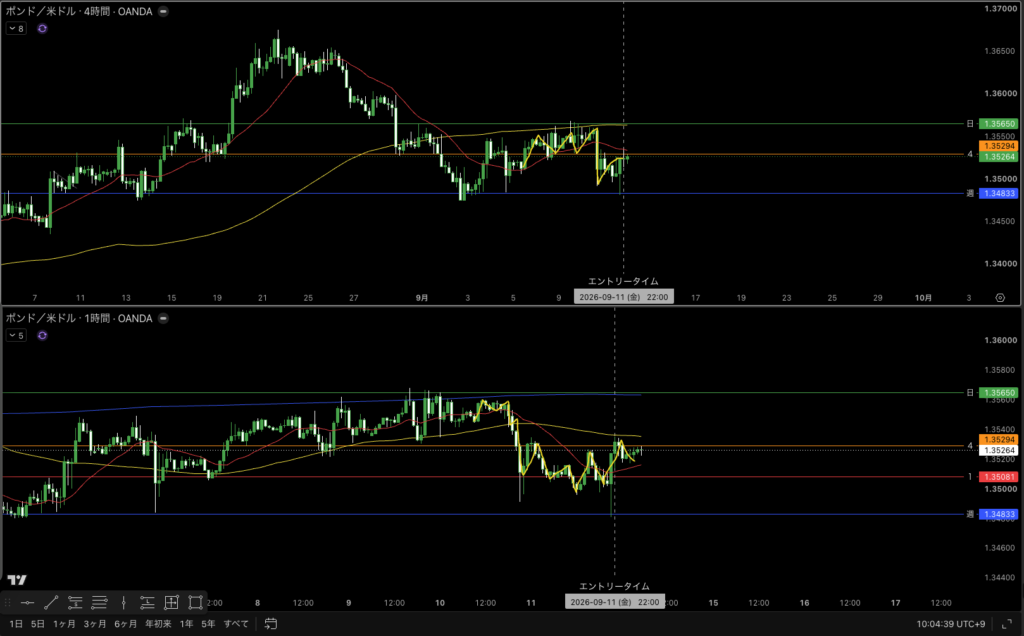Select the trend line tool
The width and height of the screenshot is (1024, 636).
(51, 602)
